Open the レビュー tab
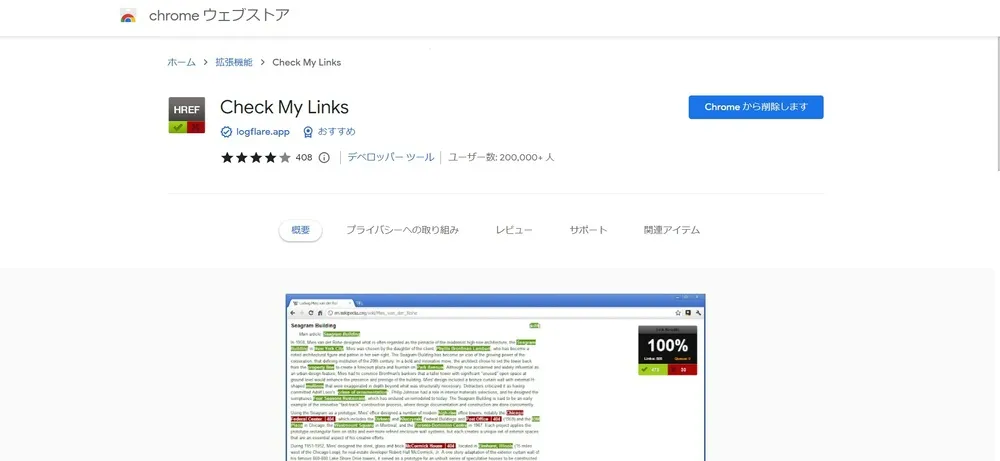The height and width of the screenshot is (461, 1000). point(514,230)
